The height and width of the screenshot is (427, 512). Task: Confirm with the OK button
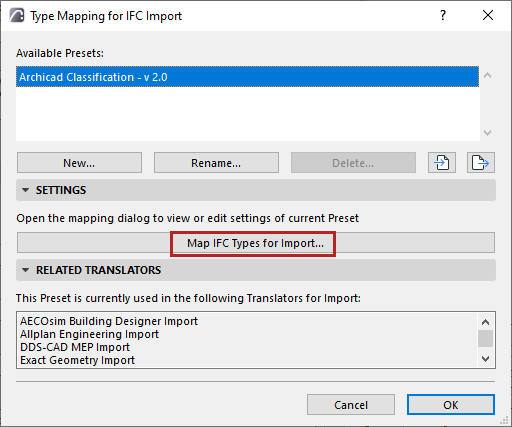click(x=451, y=405)
